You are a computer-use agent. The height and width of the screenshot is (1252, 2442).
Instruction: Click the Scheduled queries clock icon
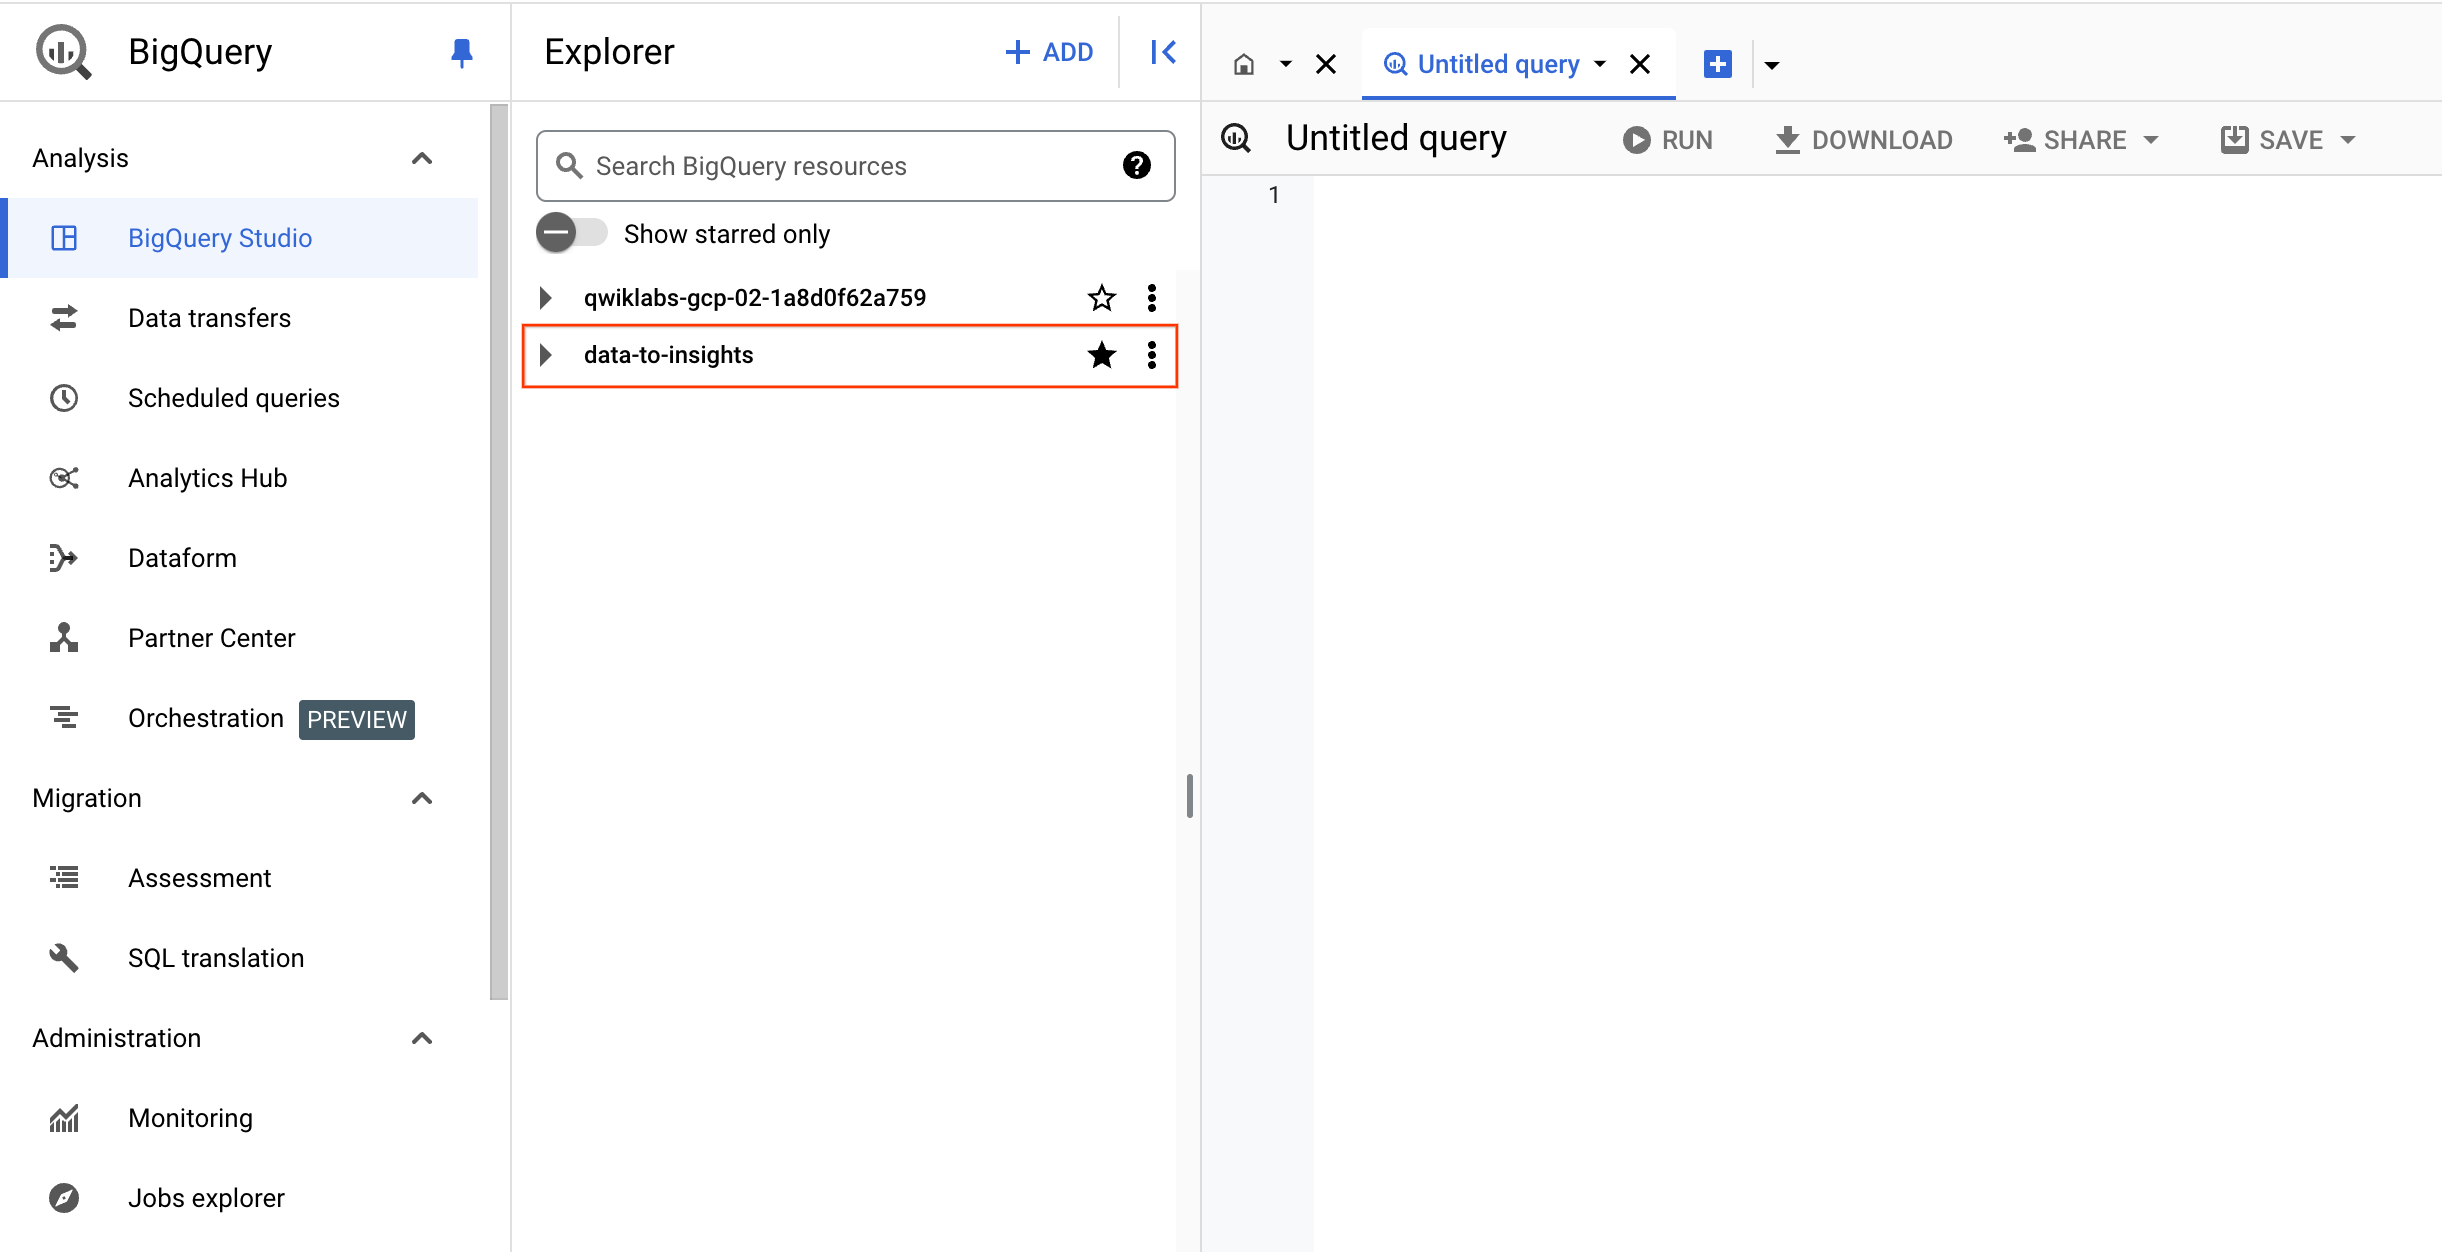(x=64, y=398)
